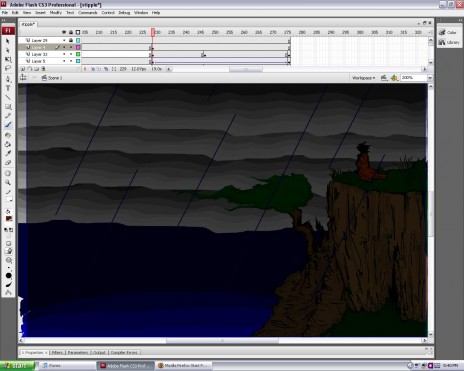The height and width of the screenshot is (371, 464).
Task: Select the Rectangle tool
Action: coord(8,107)
